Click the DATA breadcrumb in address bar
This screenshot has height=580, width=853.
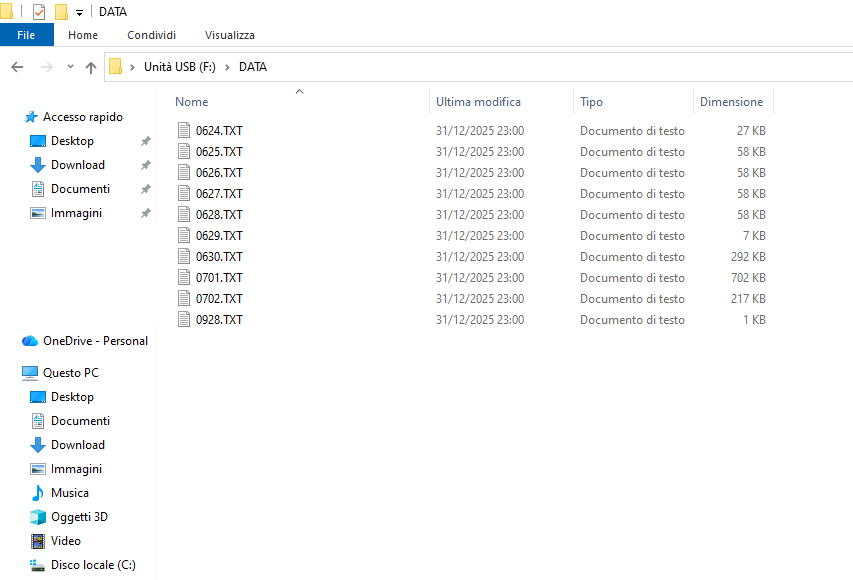click(253, 67)
